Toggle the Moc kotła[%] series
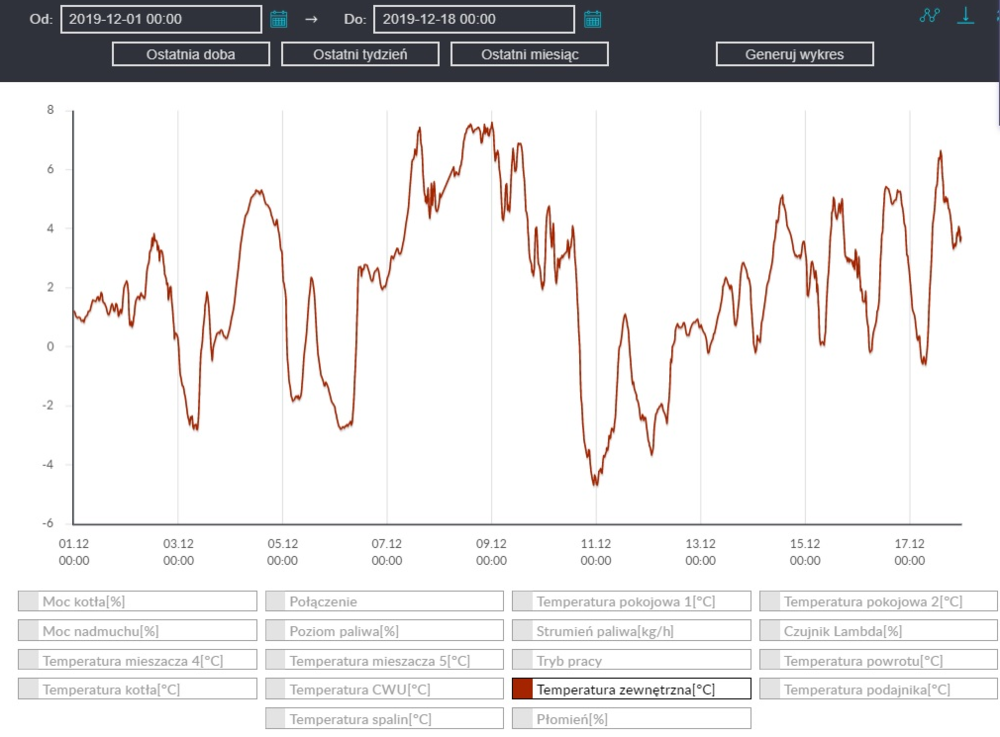Viewport: 1000px width, 737px height. [138, 601]
